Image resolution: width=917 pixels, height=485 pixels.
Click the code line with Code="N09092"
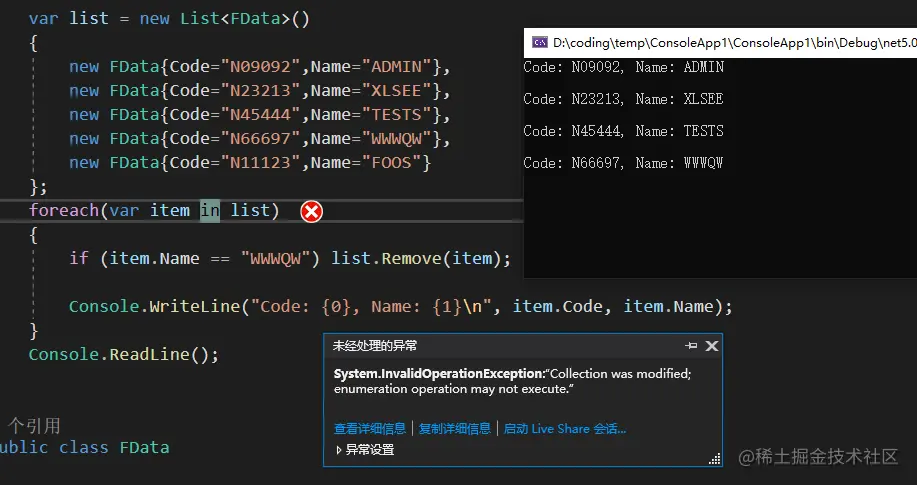(260, 67)
